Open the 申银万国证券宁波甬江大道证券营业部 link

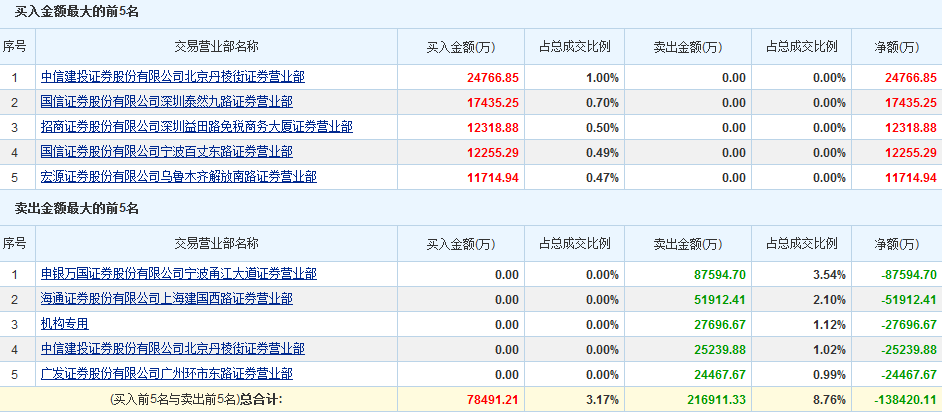pyautogui.click(x=178, y=274)
